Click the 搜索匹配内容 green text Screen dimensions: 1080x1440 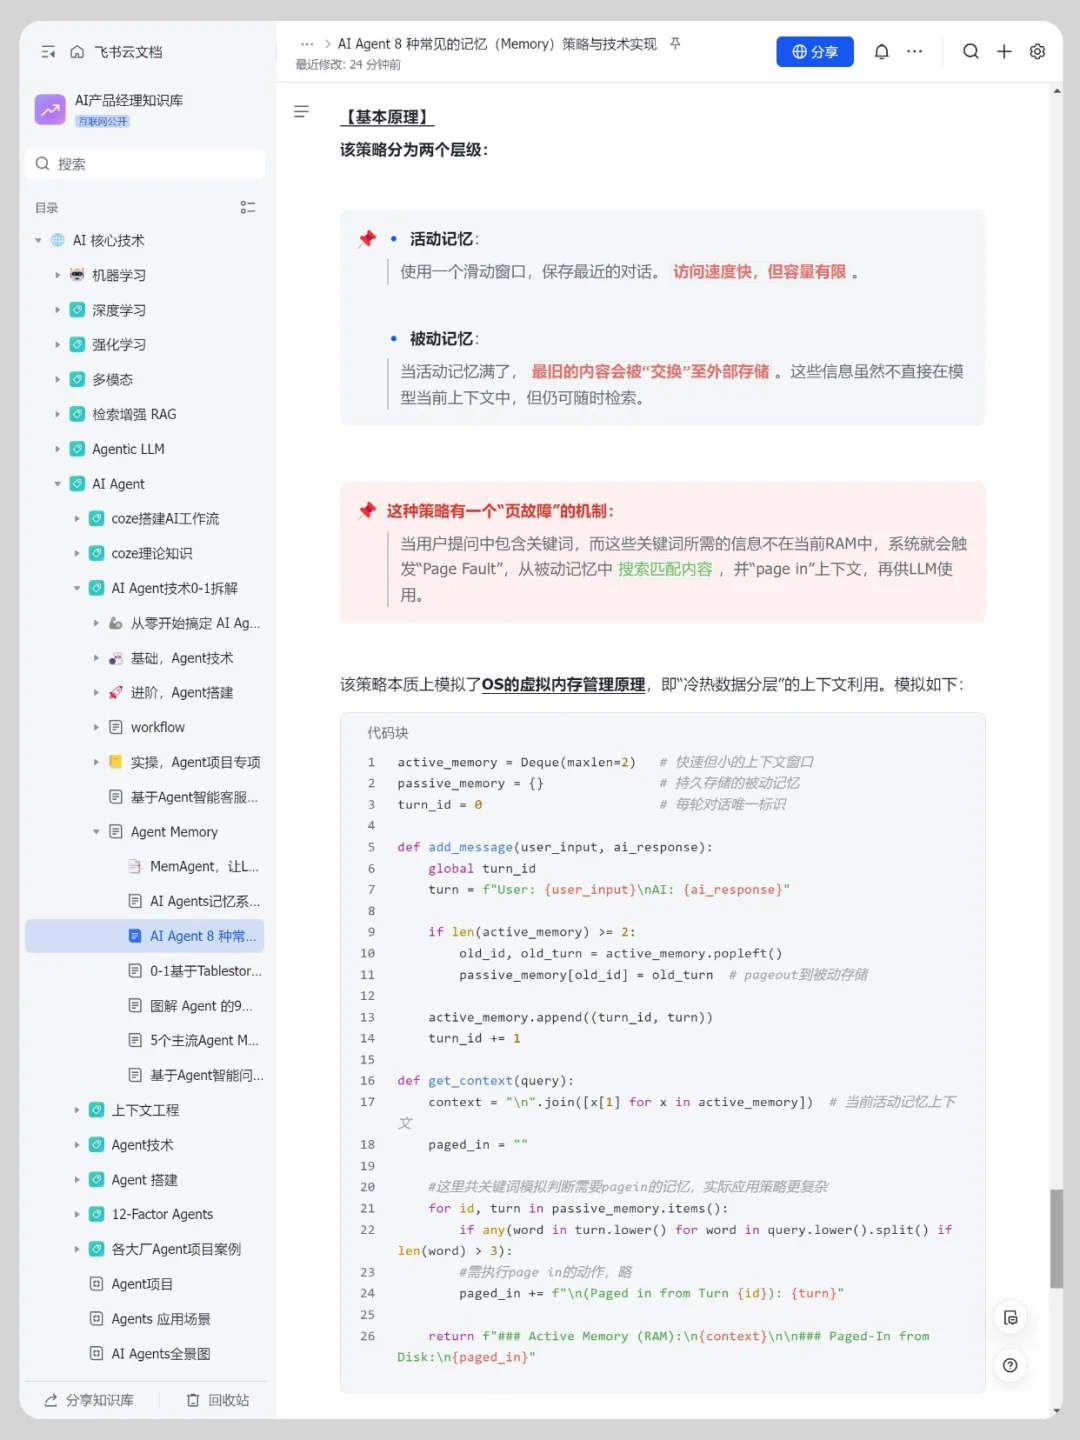(665, 569)
